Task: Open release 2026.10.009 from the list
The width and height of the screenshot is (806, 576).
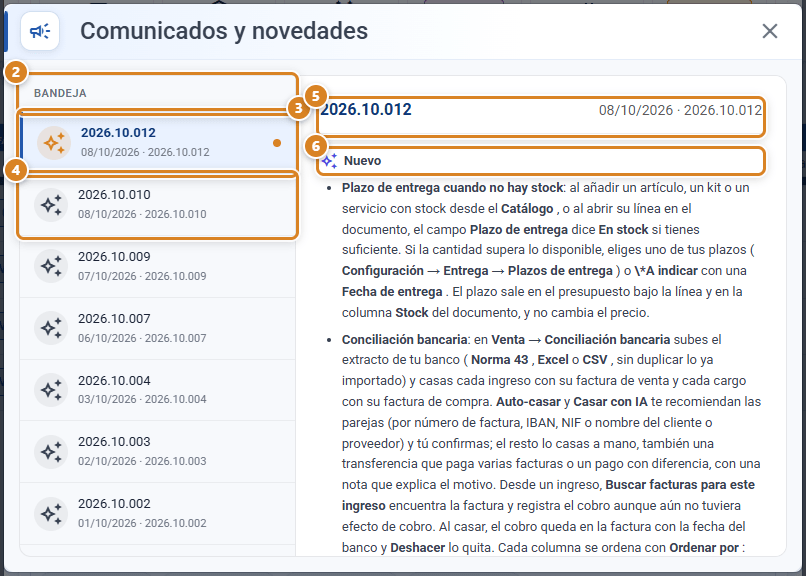Action: tap(158, 266)
